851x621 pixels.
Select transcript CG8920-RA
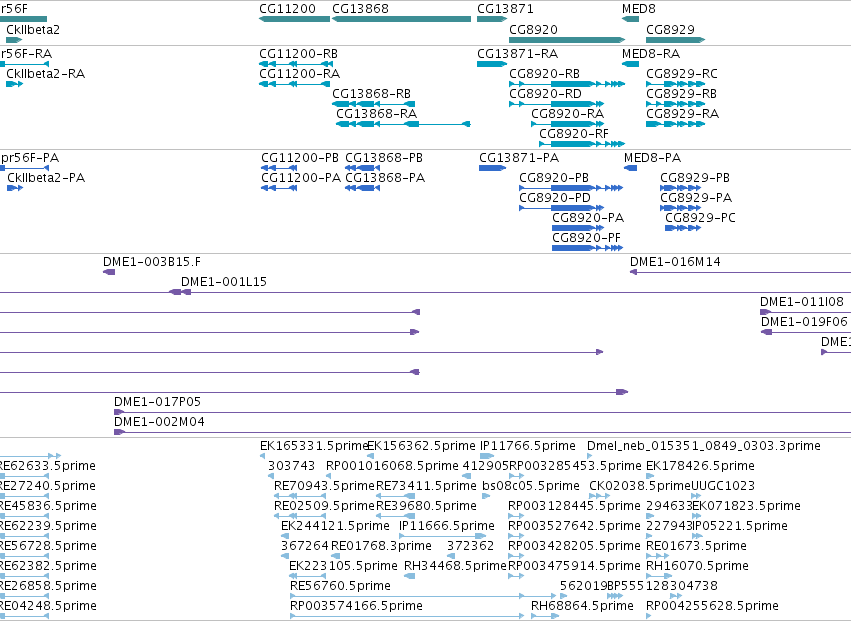pos(568,124)
